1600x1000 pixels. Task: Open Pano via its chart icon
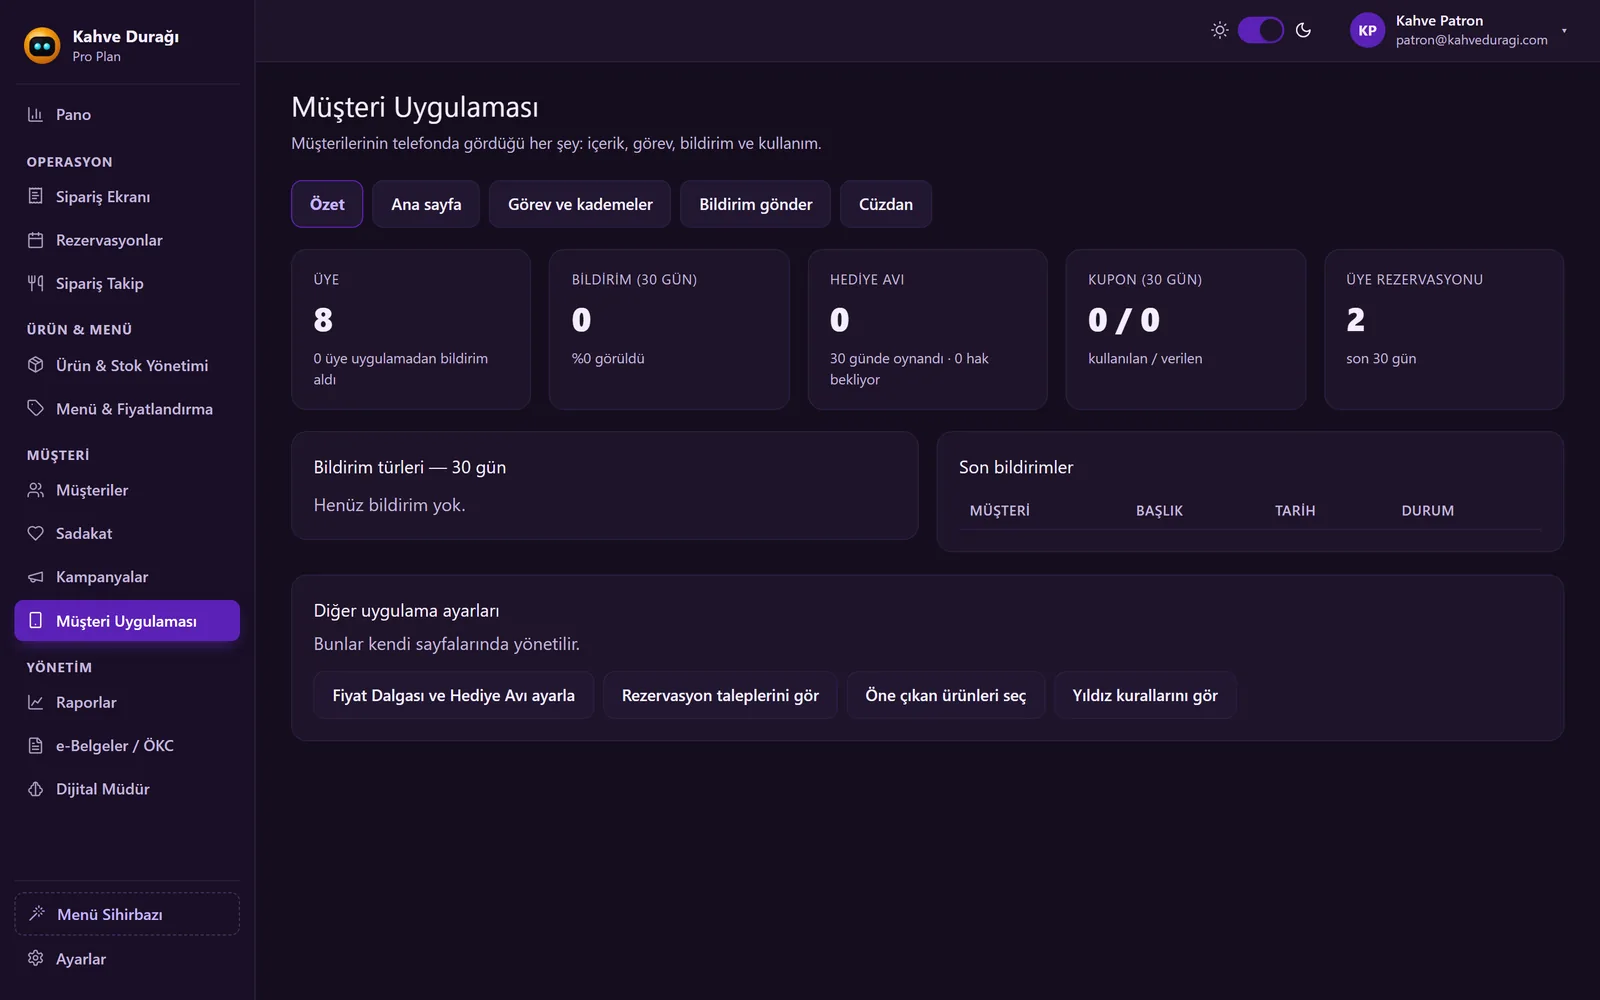click(35, 114)
